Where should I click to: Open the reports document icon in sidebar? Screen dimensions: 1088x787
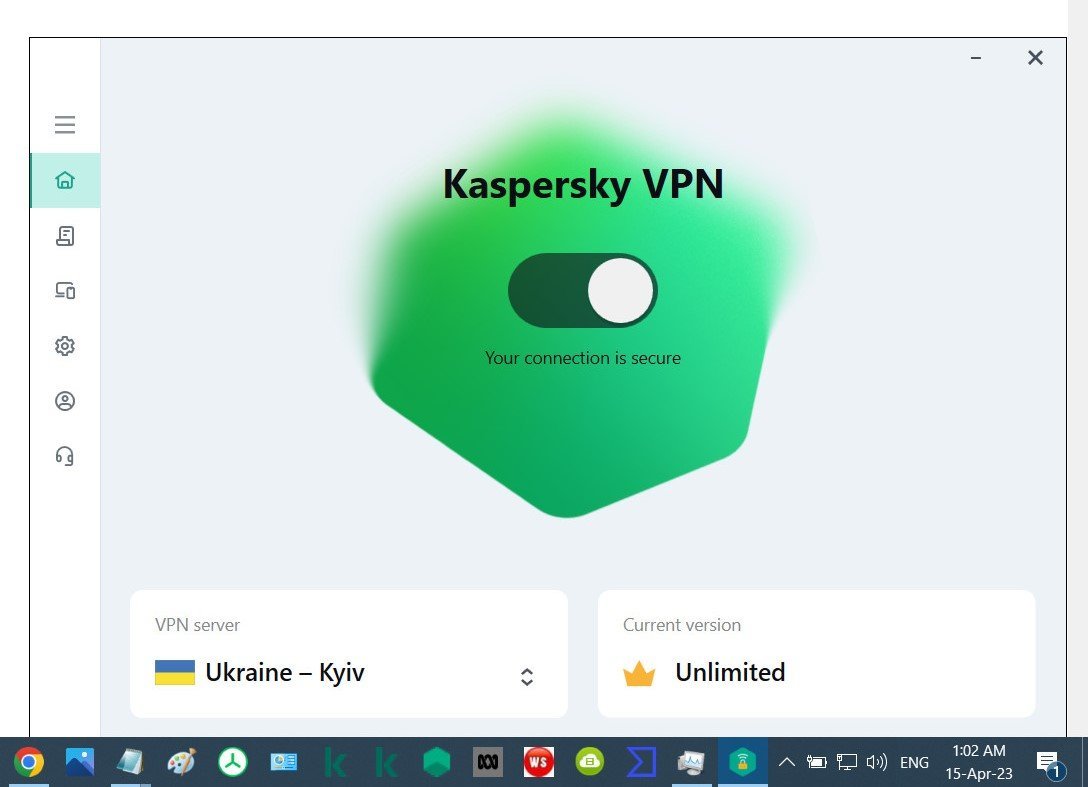pos(65,236)
